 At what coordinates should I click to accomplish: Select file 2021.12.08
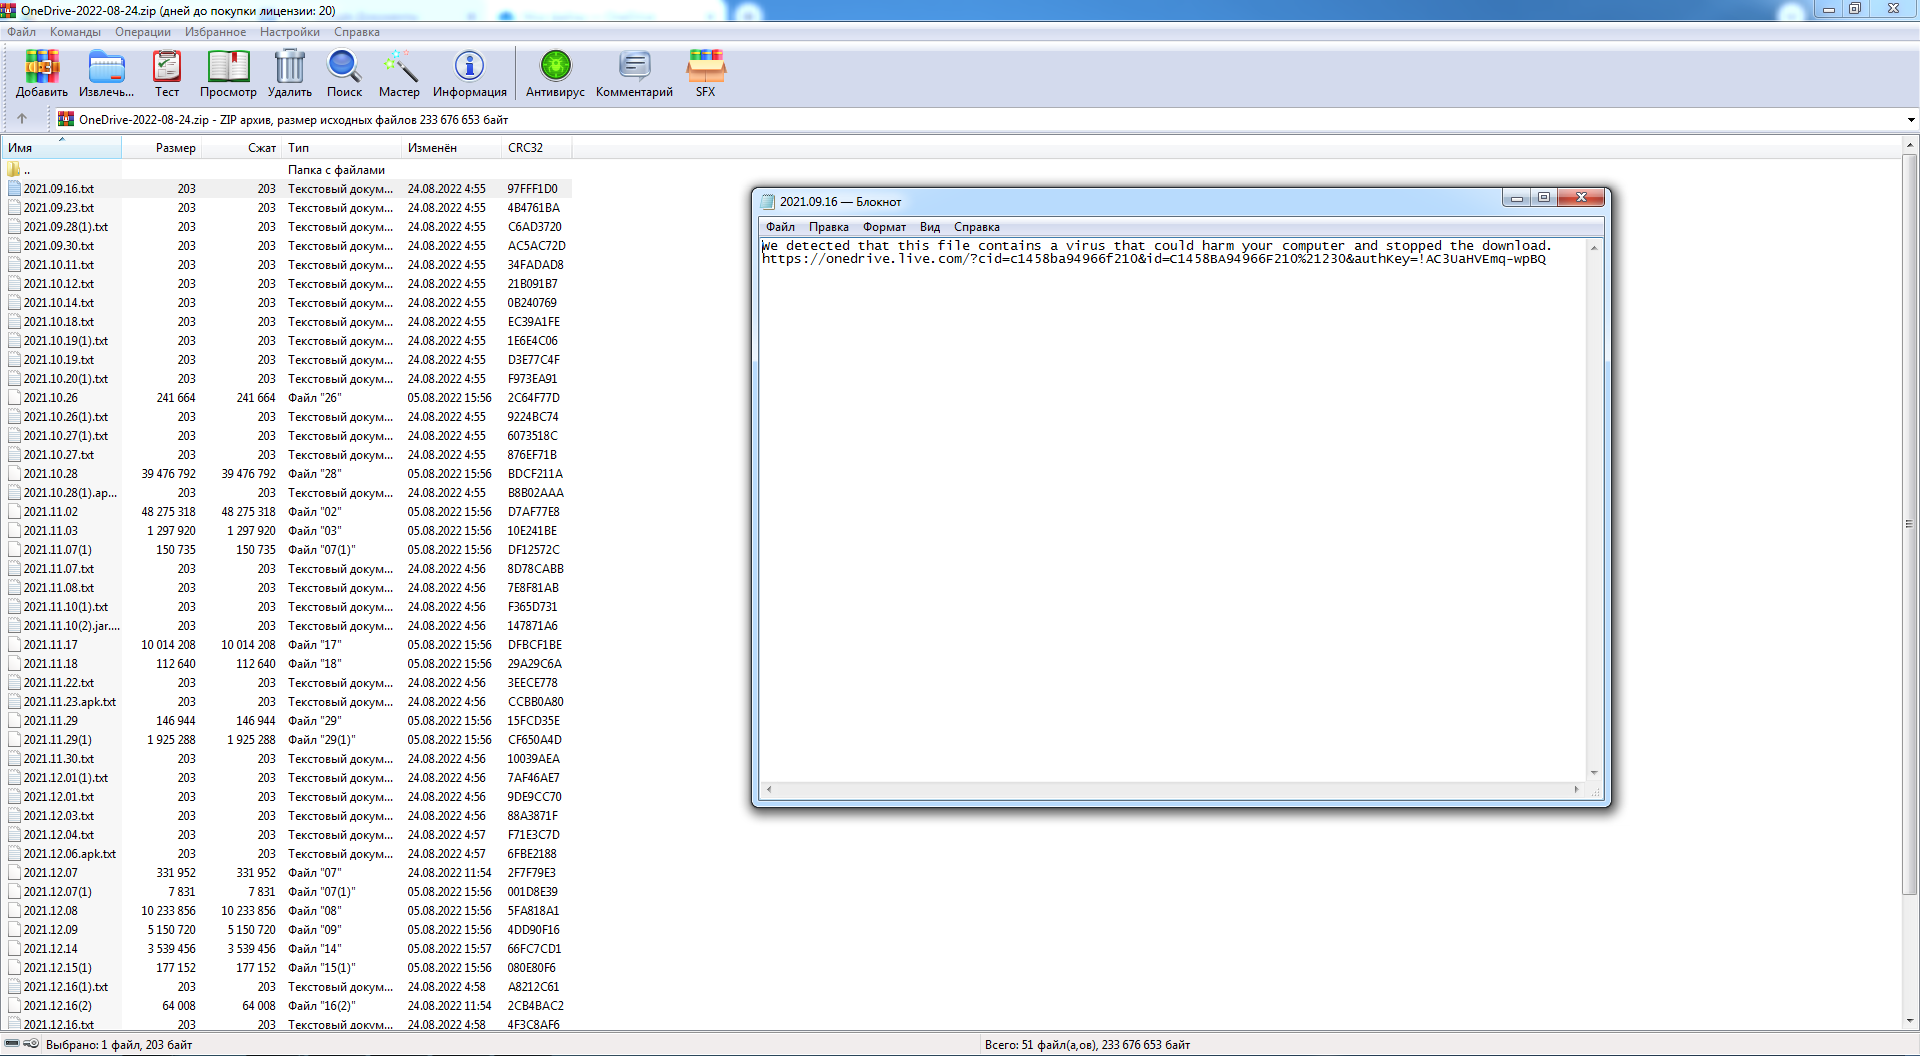[51, 911]
